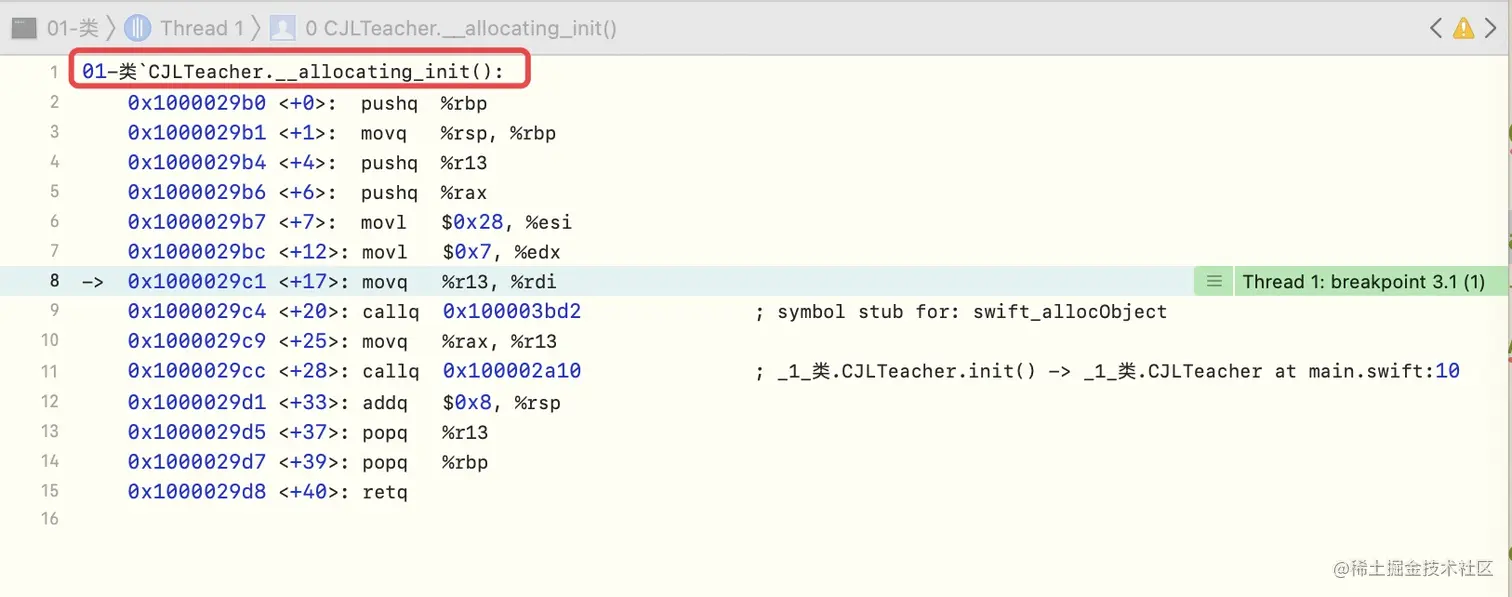Image resolution: width=1512 pixels, height=597 pixels.
Task: Click the 01-类 project icon in jump bar
Action: pos(24,28)
